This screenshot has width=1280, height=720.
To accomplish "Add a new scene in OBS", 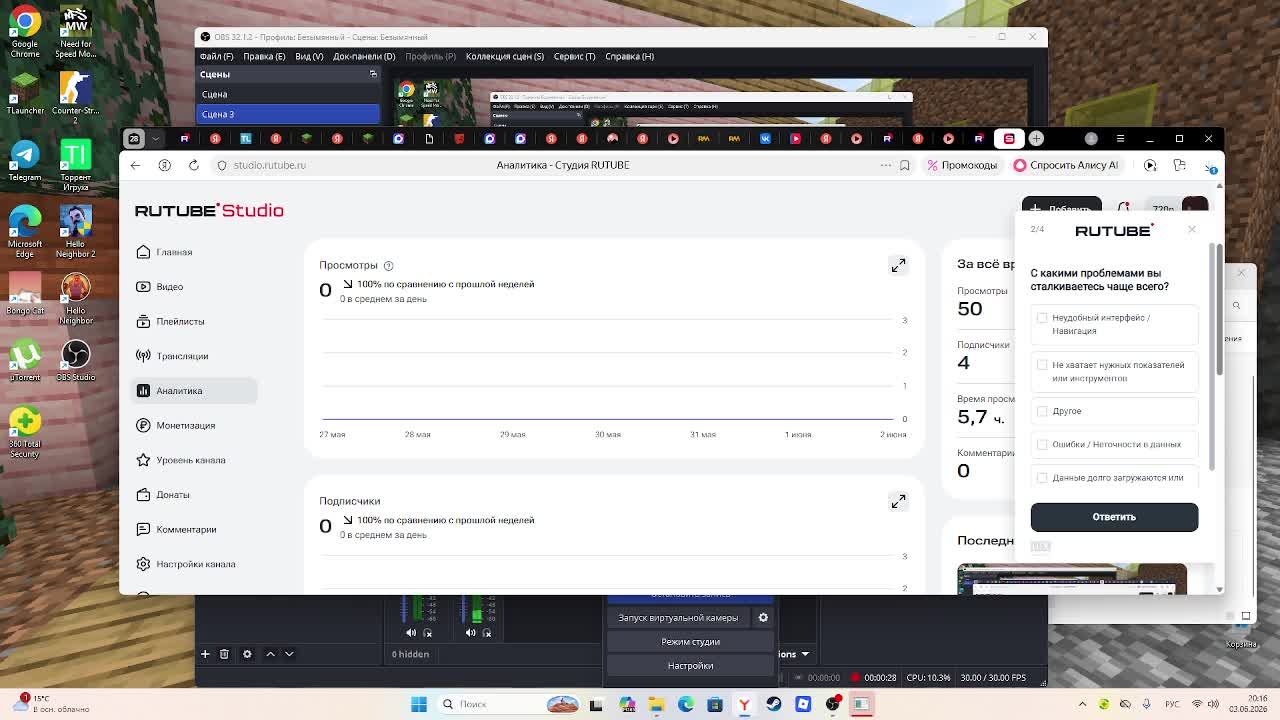I will [205, 654].
